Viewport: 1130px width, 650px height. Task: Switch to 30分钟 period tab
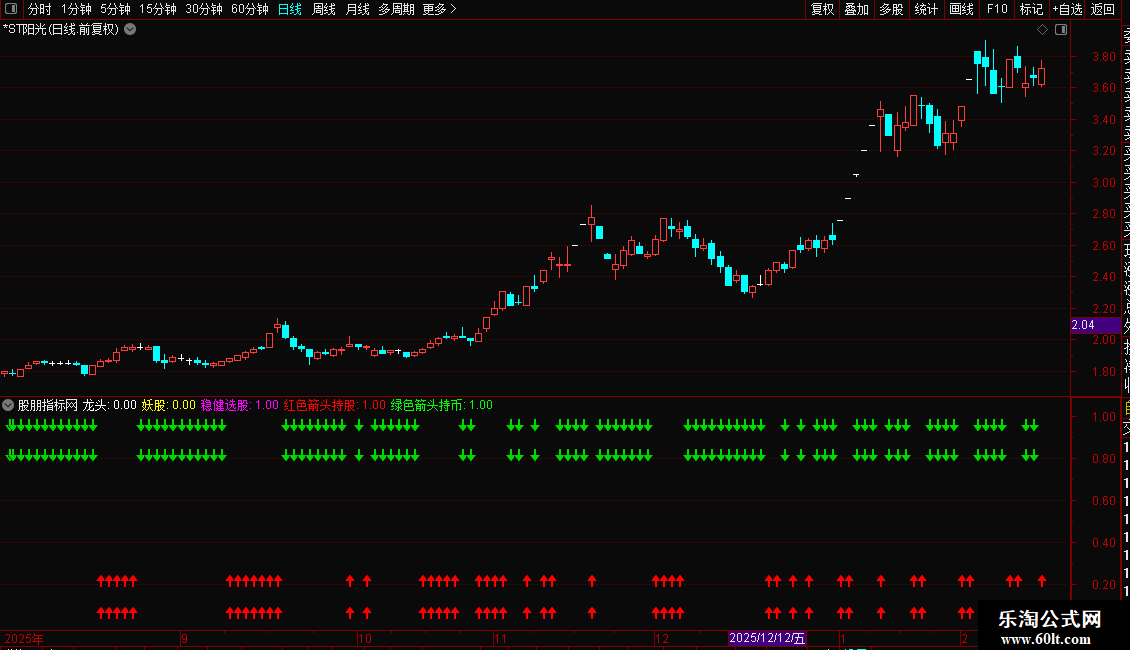click(203, 9)
